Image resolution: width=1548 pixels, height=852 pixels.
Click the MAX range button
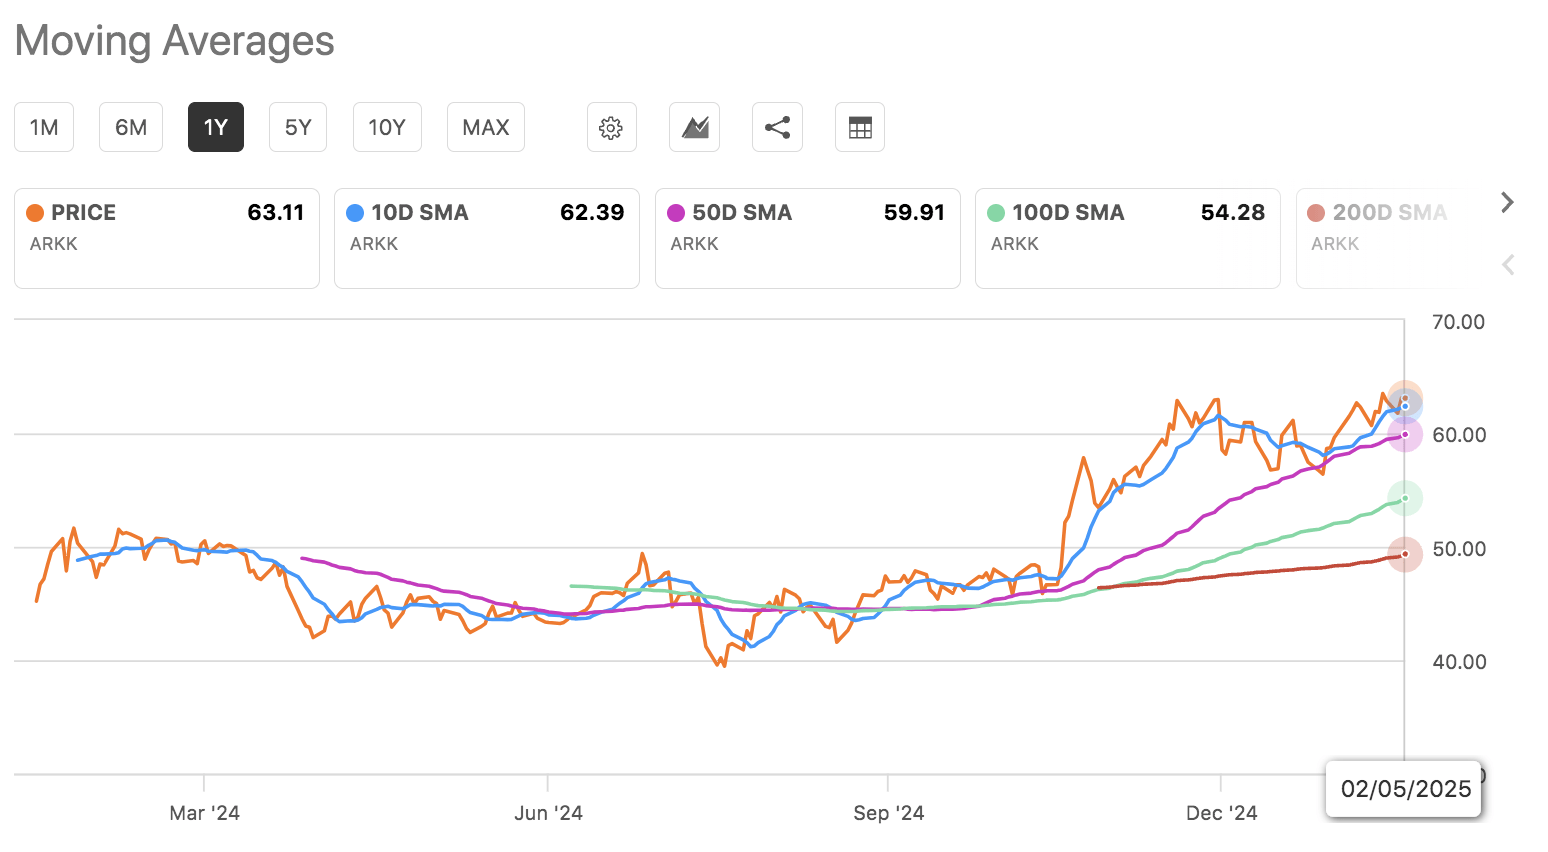click(x=485, y=127)
